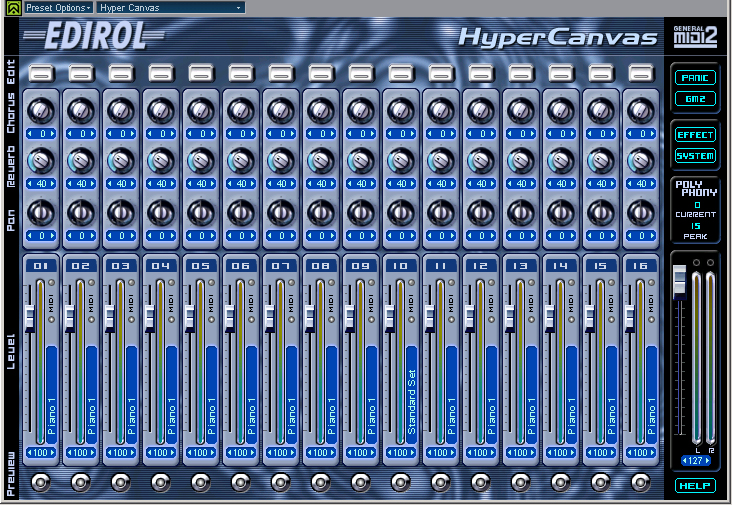The width and height of the screenshot is (732, 505).
Task: Toggle the upper MIDI indicator on channel 01
Action: coord(51,283)
